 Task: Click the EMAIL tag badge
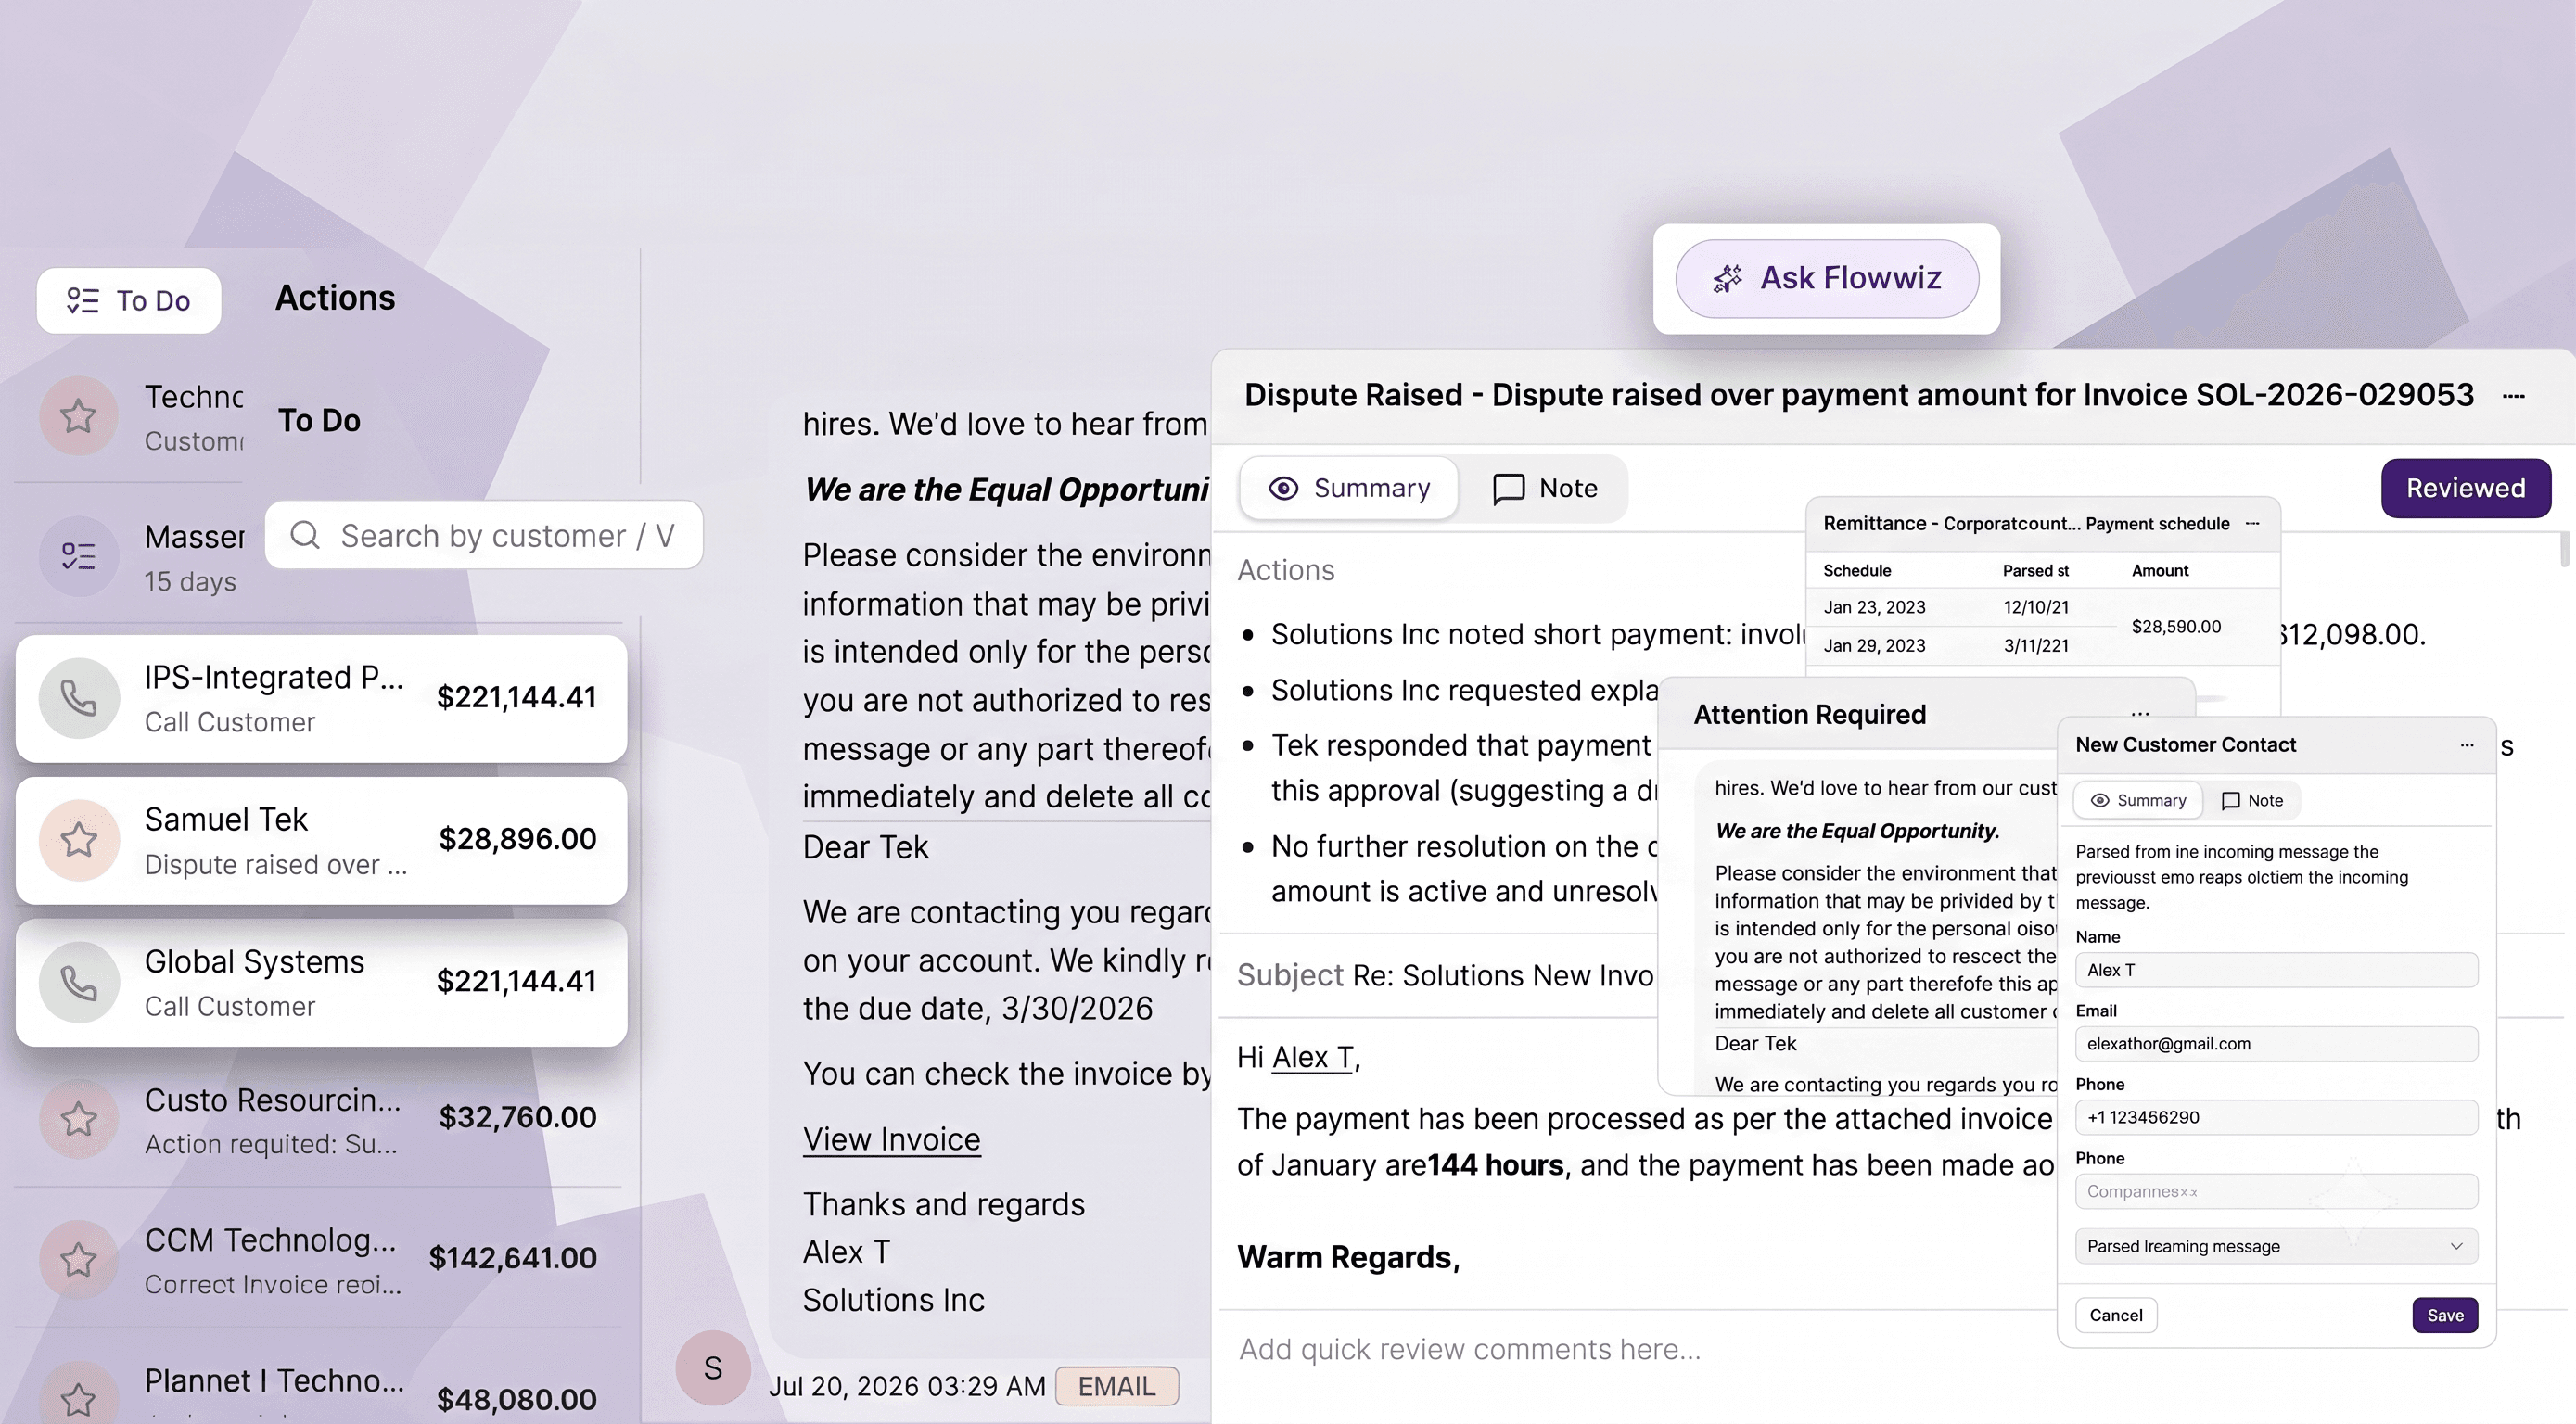click(1117, 1386)
